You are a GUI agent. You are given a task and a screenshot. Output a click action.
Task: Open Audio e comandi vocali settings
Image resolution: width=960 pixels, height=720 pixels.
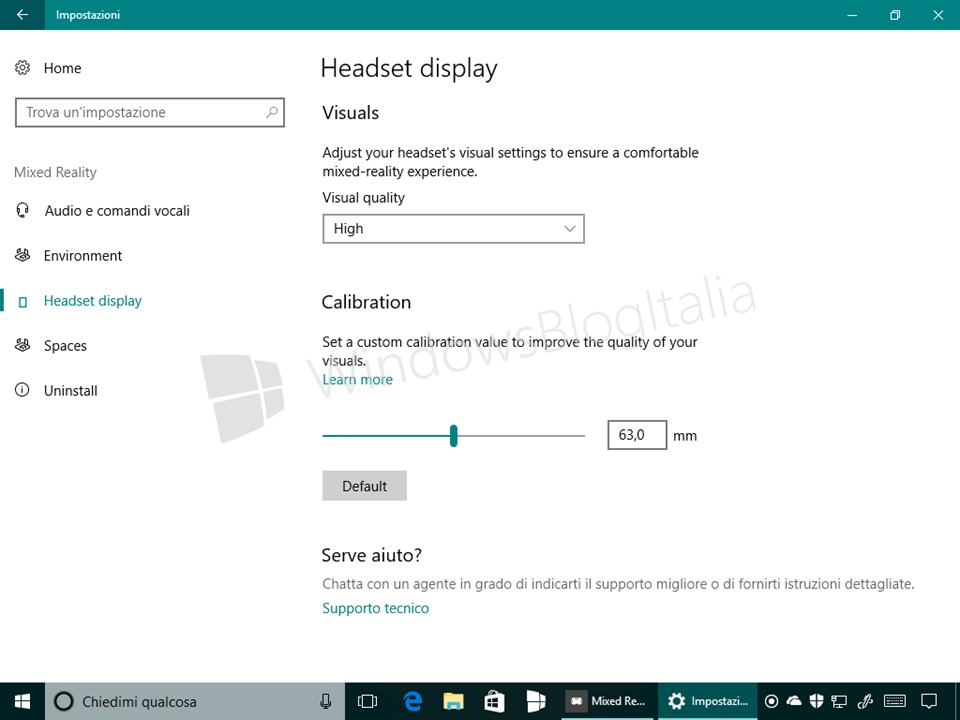coord(117,211)
